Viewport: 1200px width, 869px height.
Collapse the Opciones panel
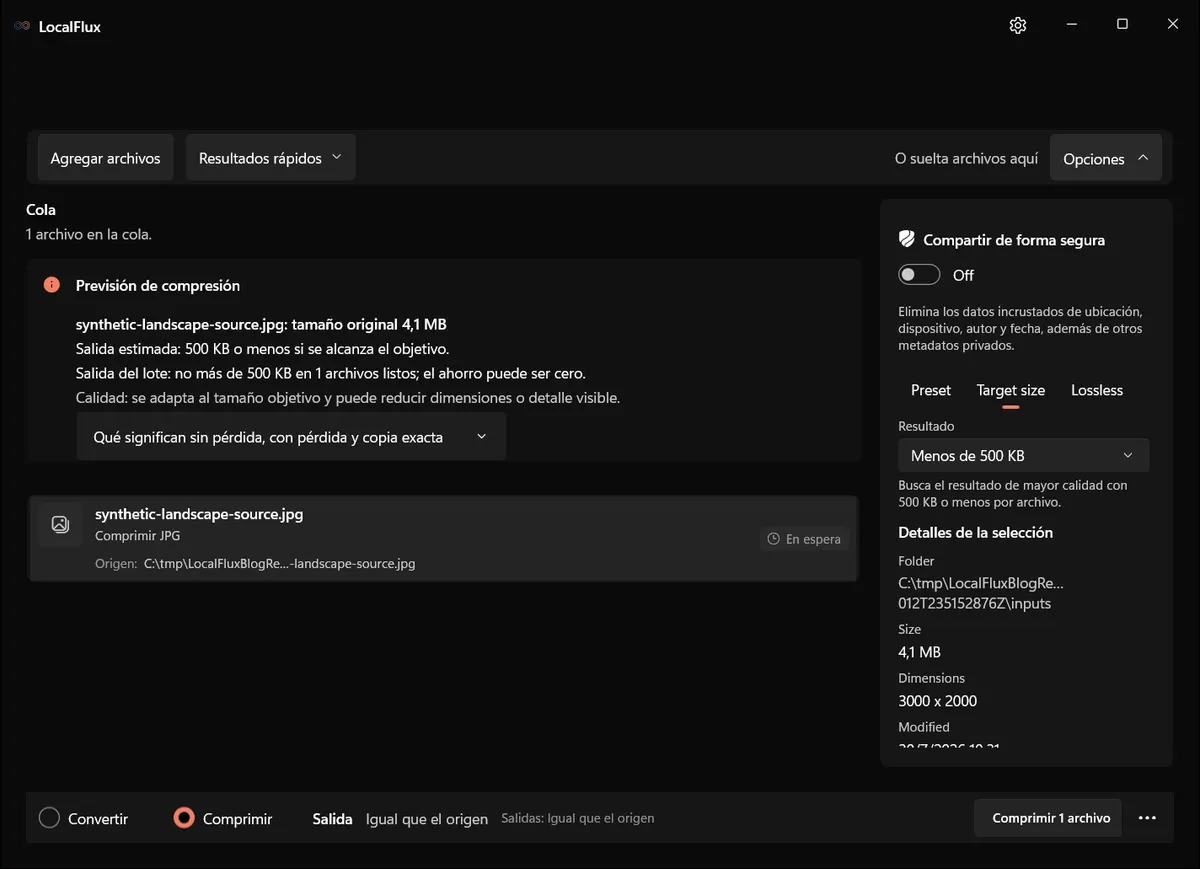pyautogui.click(x=1106, y=159)
